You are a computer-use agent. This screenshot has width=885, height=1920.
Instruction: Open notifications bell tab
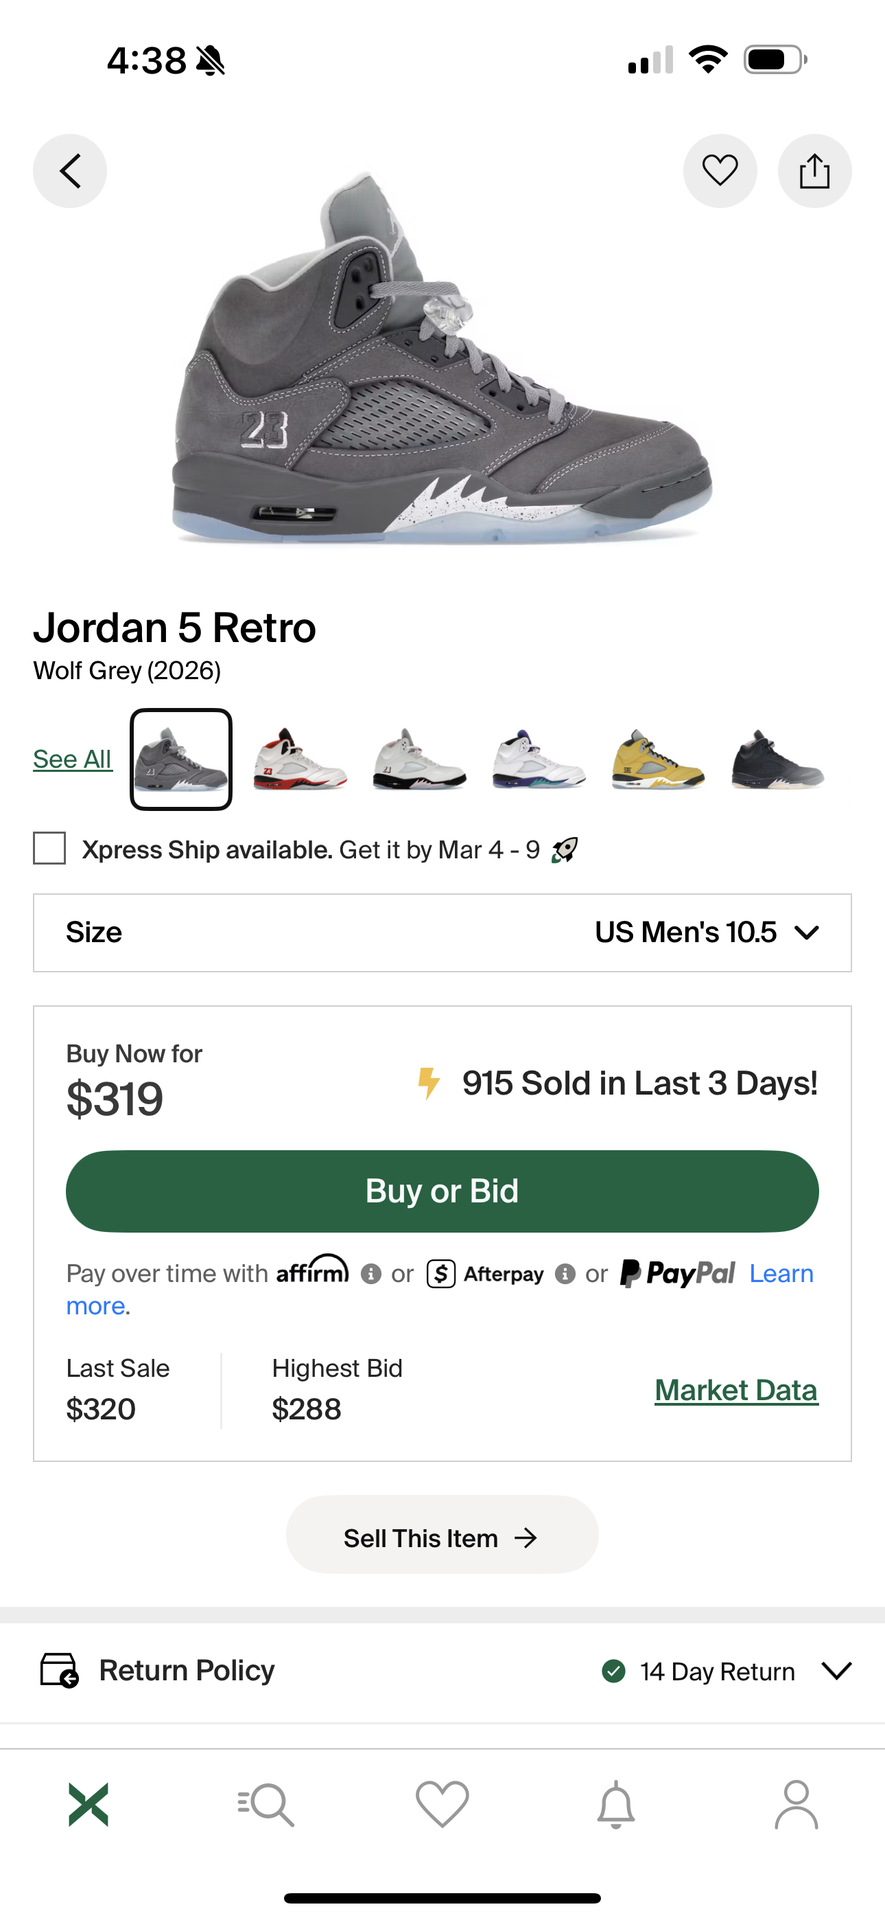pyautogui.click(x=616, y=1804)
